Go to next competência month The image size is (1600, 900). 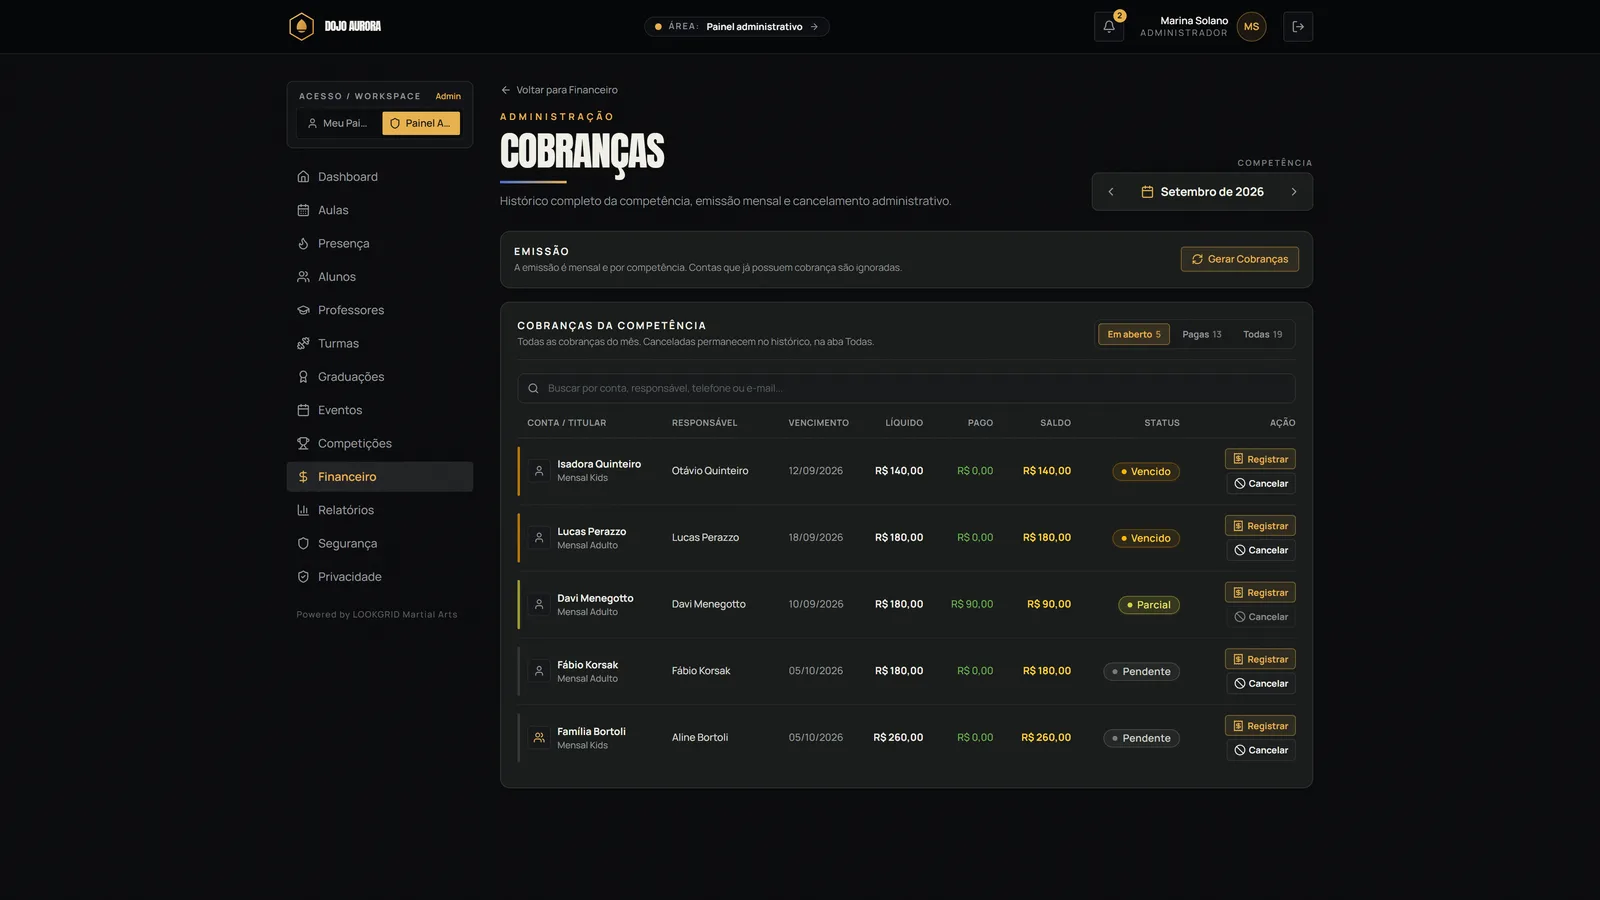click(x=1294, y=192)
